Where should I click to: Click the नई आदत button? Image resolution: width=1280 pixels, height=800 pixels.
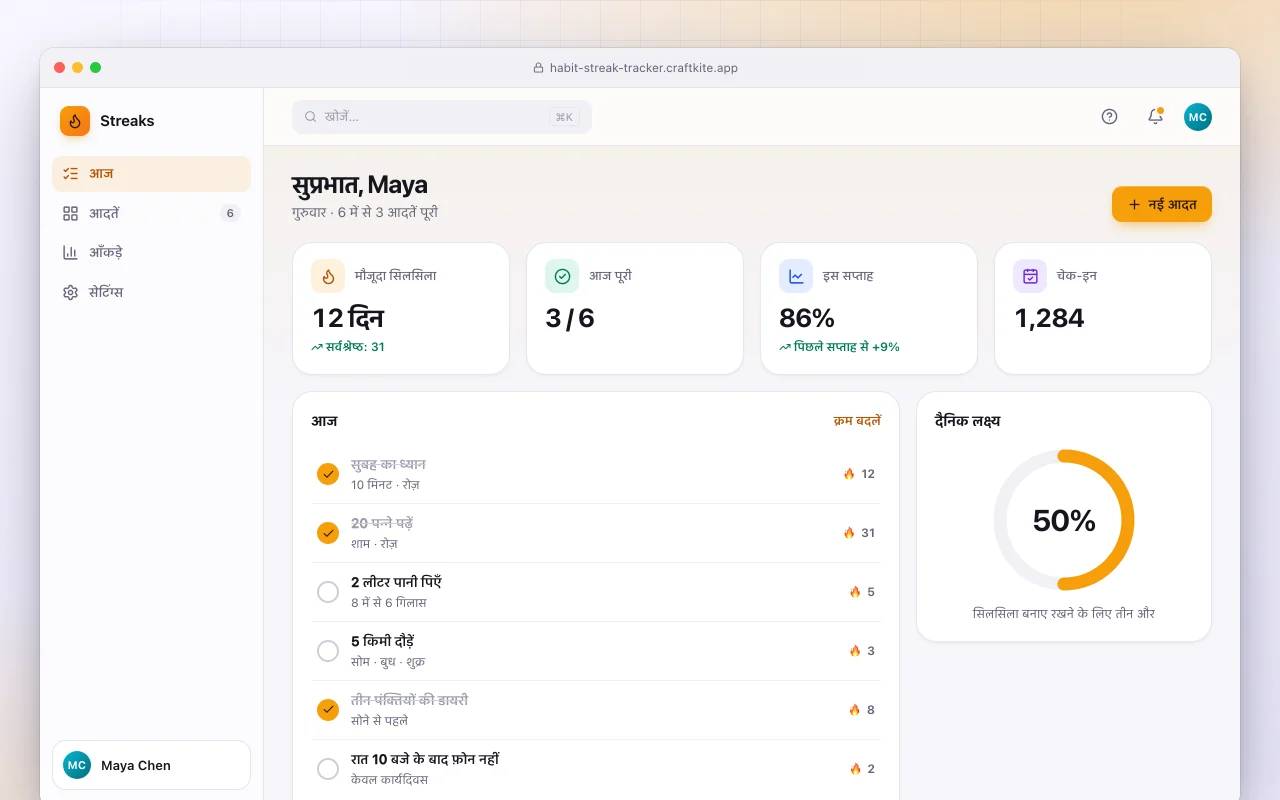coord(1162,204)
